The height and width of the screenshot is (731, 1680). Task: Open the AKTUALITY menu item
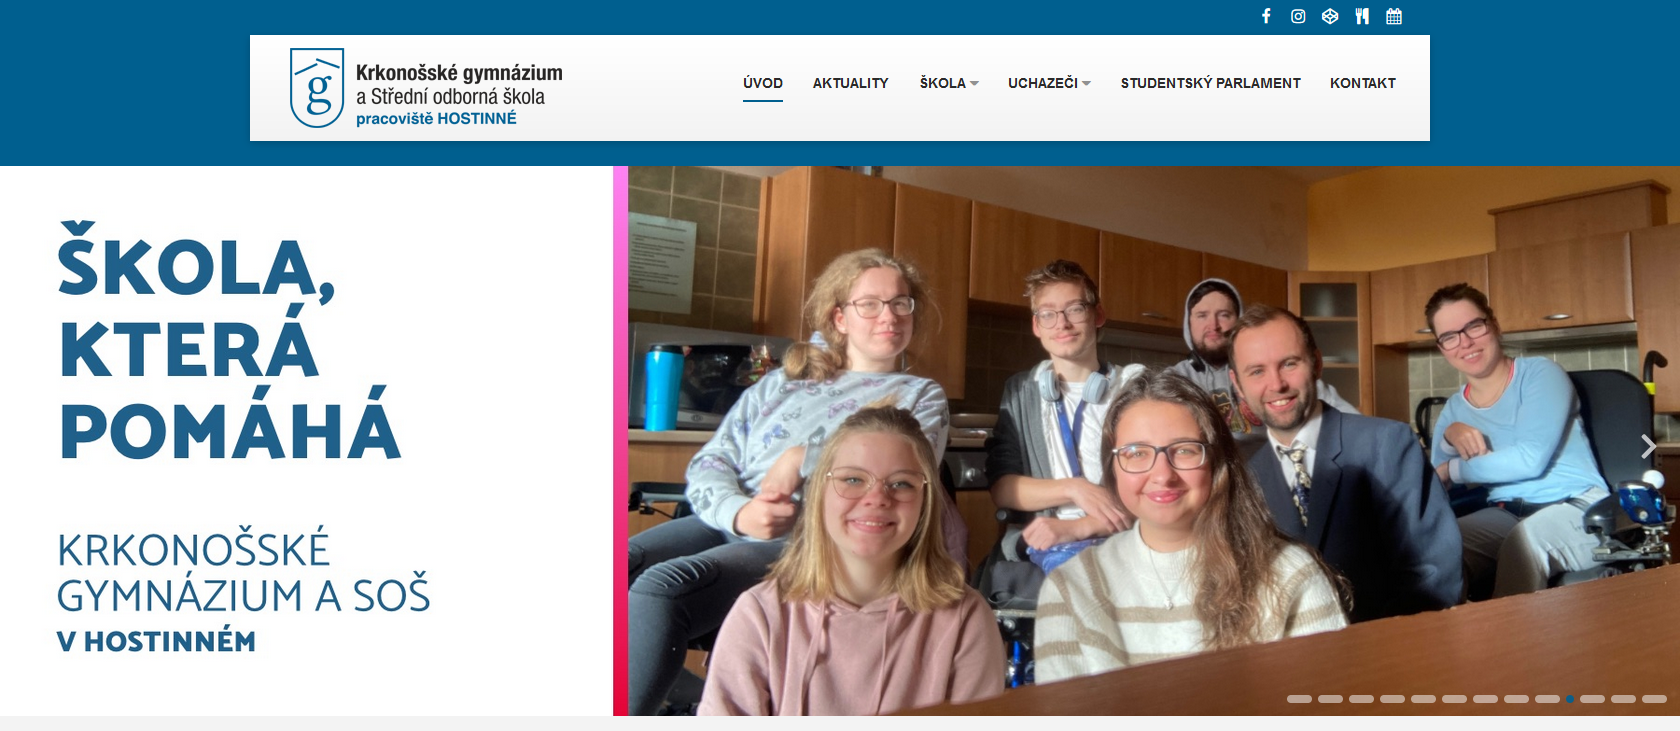[850, 83]
